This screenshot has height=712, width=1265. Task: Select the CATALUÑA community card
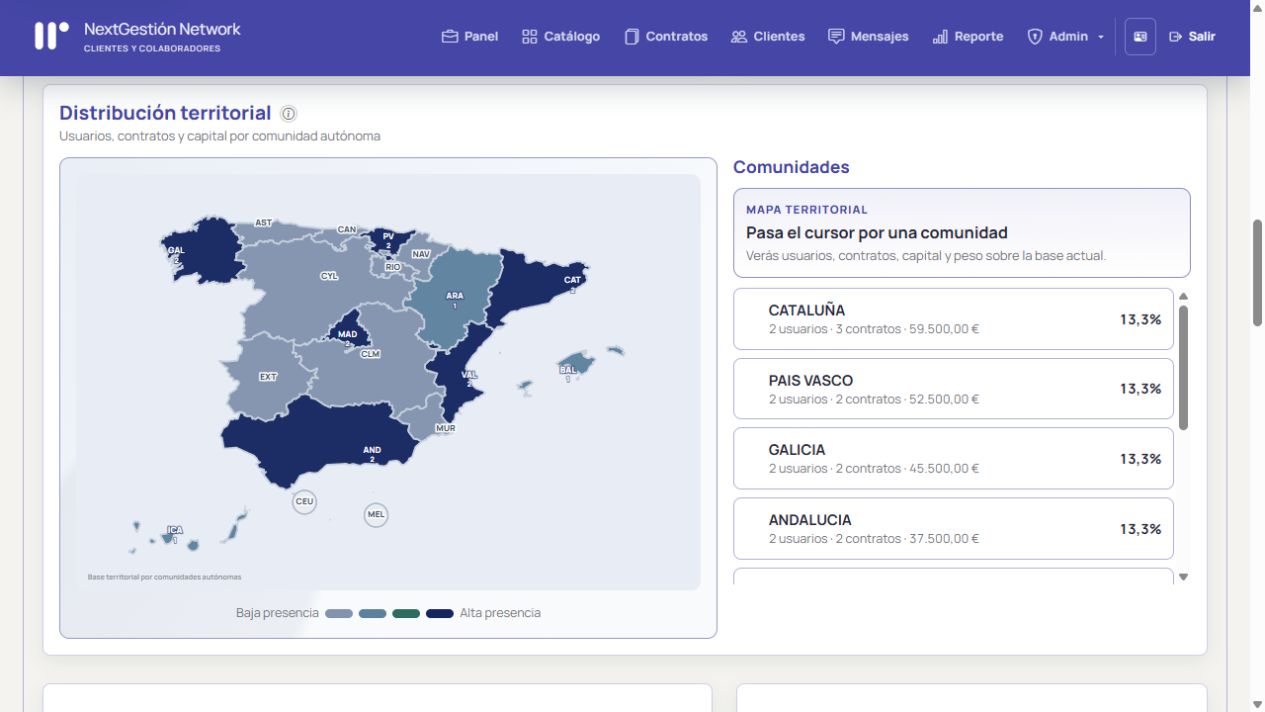[x=953, y=319]
